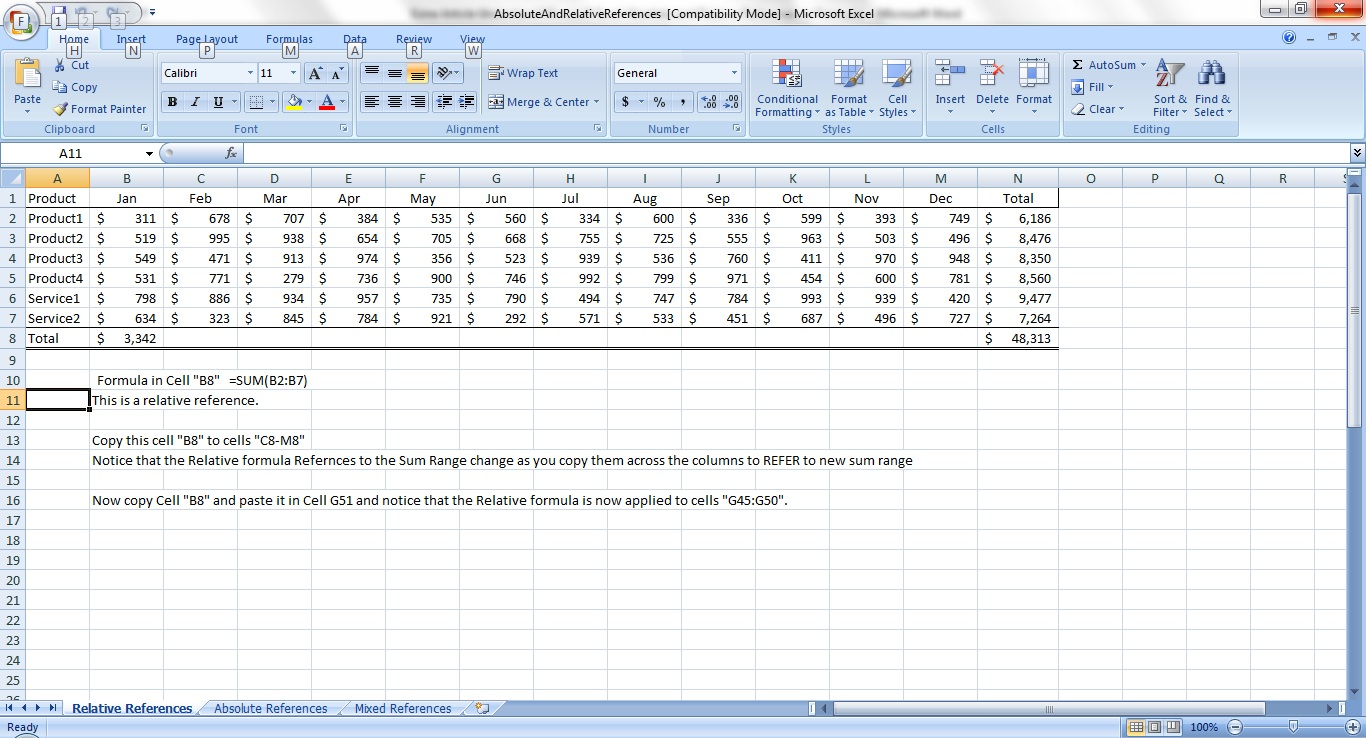This screenshot has width=1366, height=738.
Task: Open Find & Select binoculars menu
Action: 1212,88
